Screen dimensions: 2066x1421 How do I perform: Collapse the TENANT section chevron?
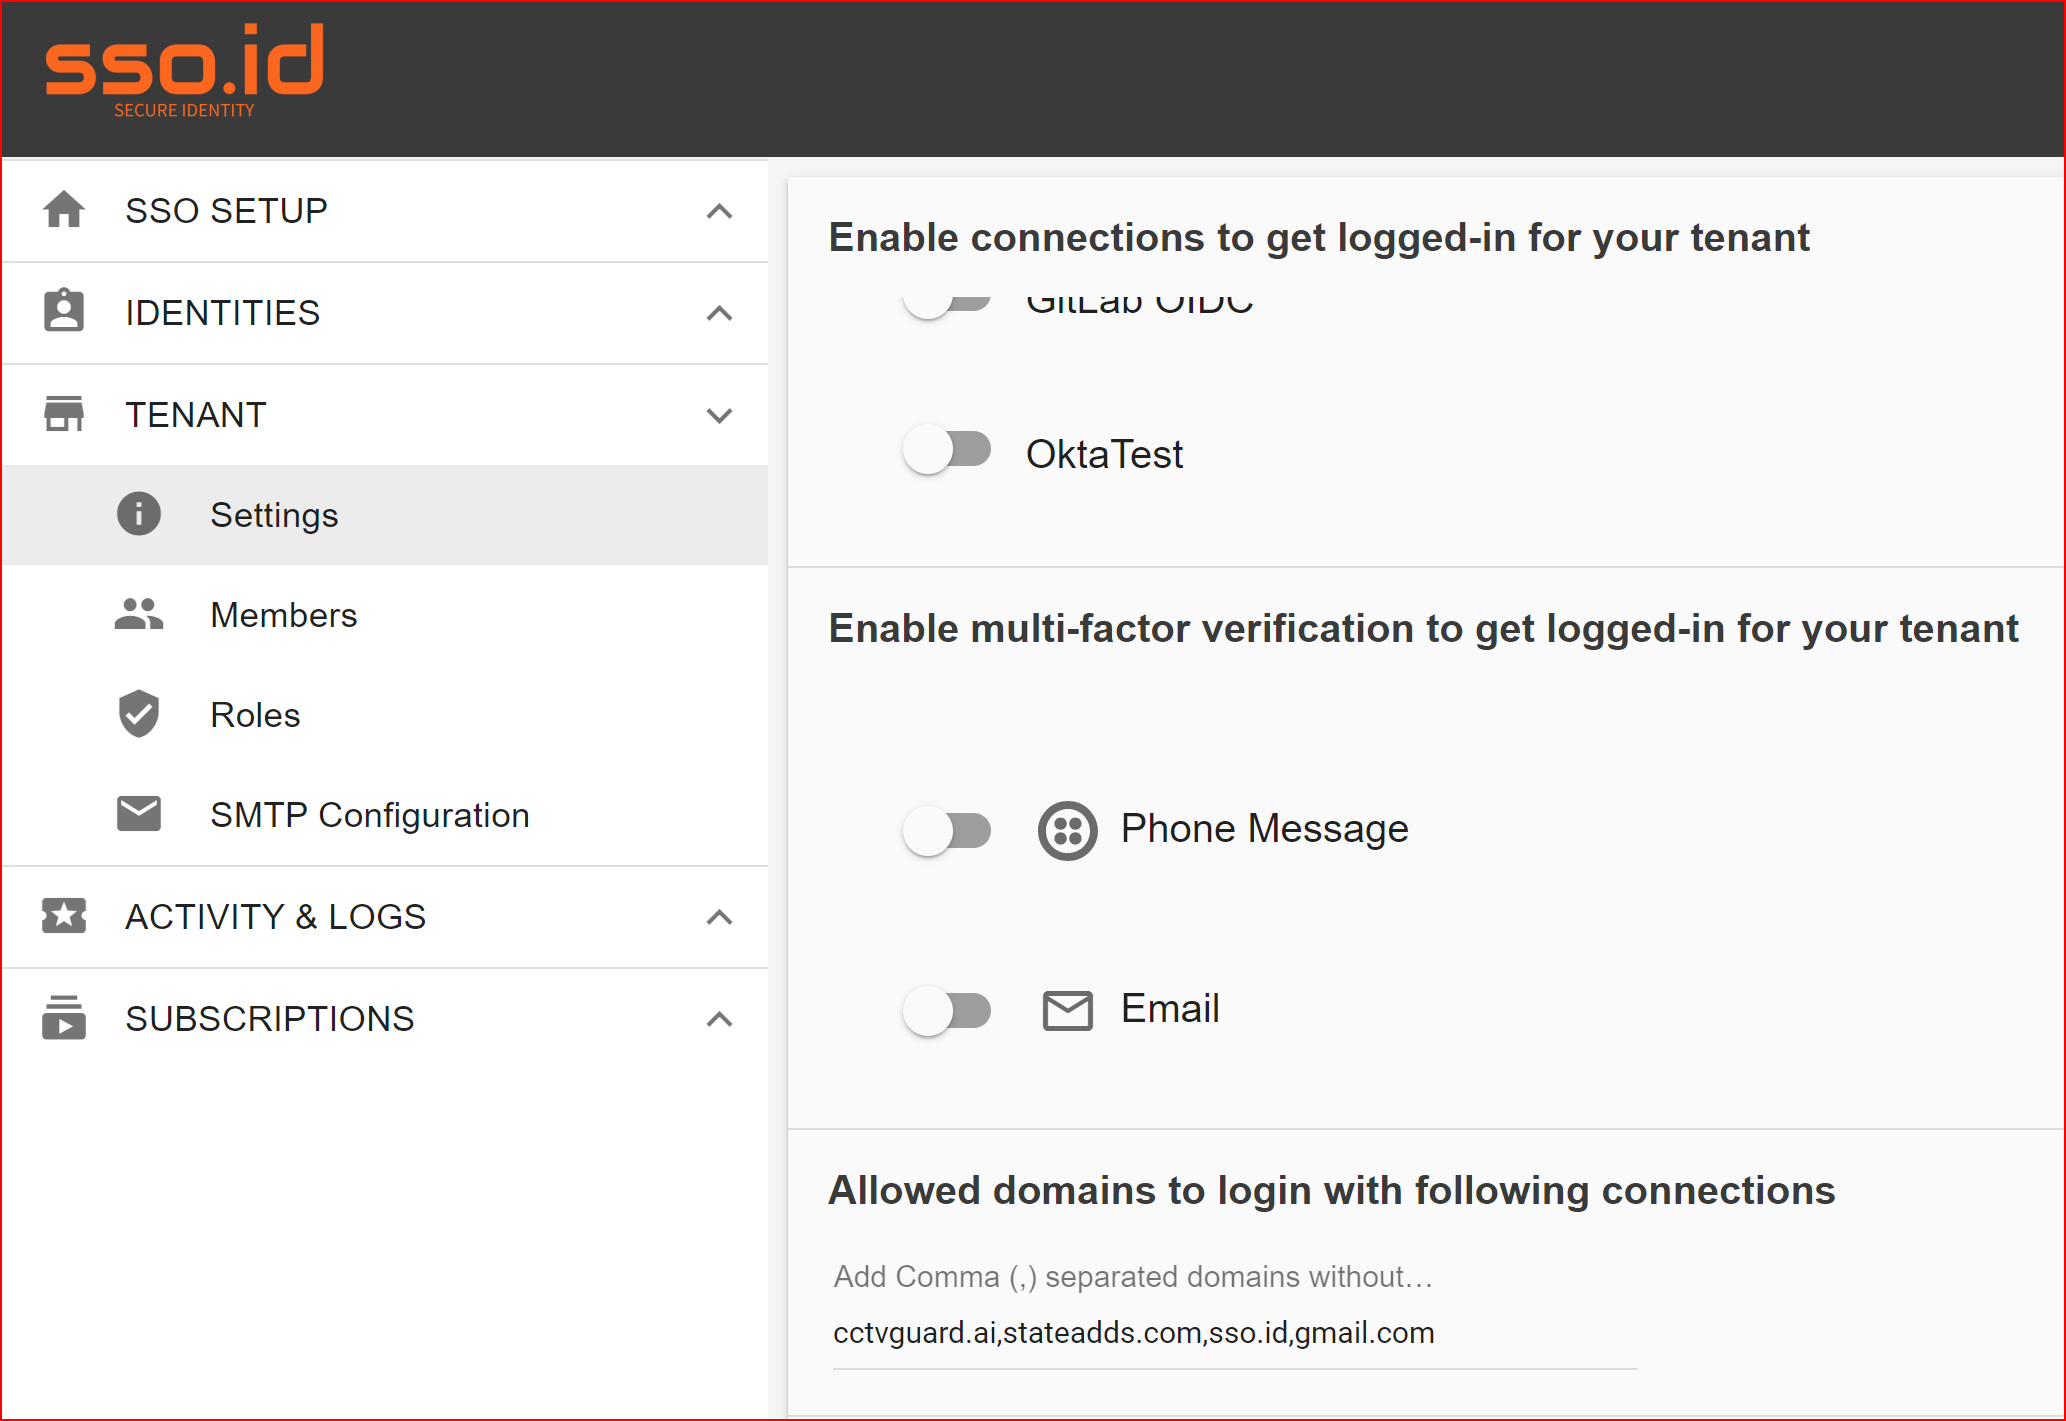(x=719, y=415)
